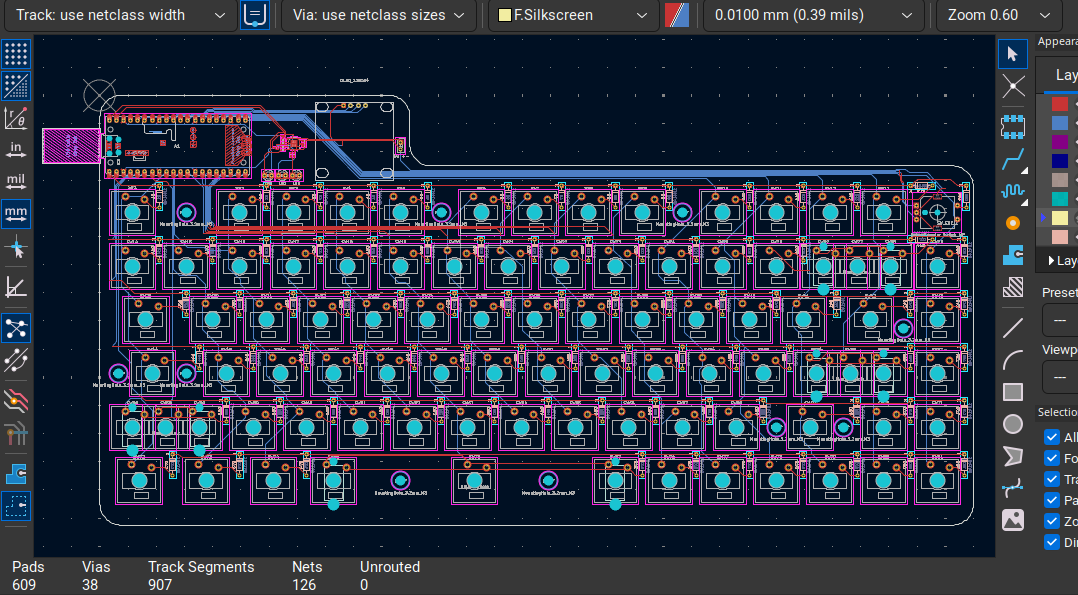Image resolution: width=1078 pixels, height=595 pixels.
Task: Open the Track width dropdown
Action: click(x=120, y=15)
